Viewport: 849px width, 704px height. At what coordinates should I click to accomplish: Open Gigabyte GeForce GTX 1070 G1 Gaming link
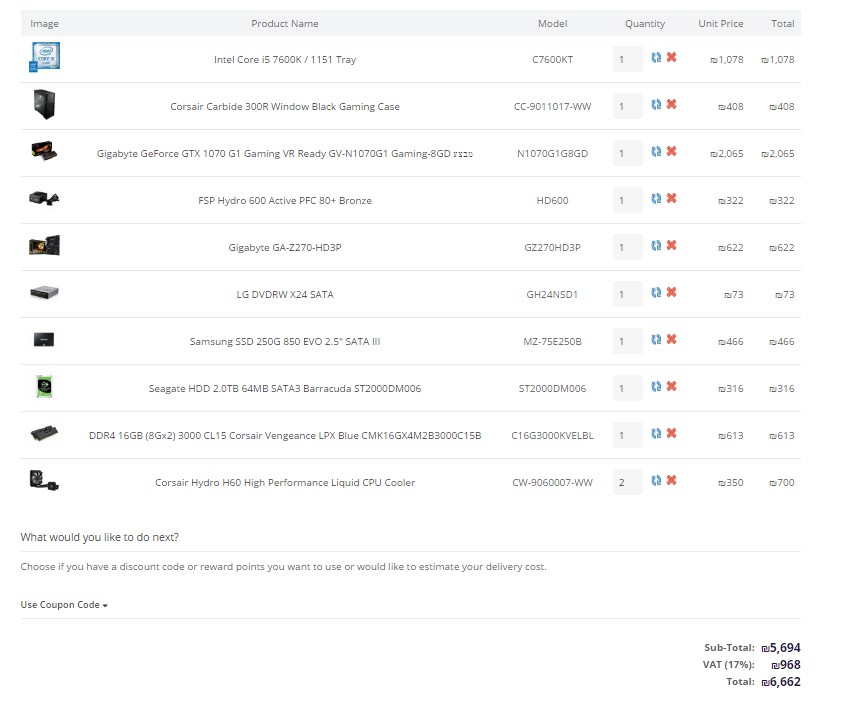click(285, 154)
